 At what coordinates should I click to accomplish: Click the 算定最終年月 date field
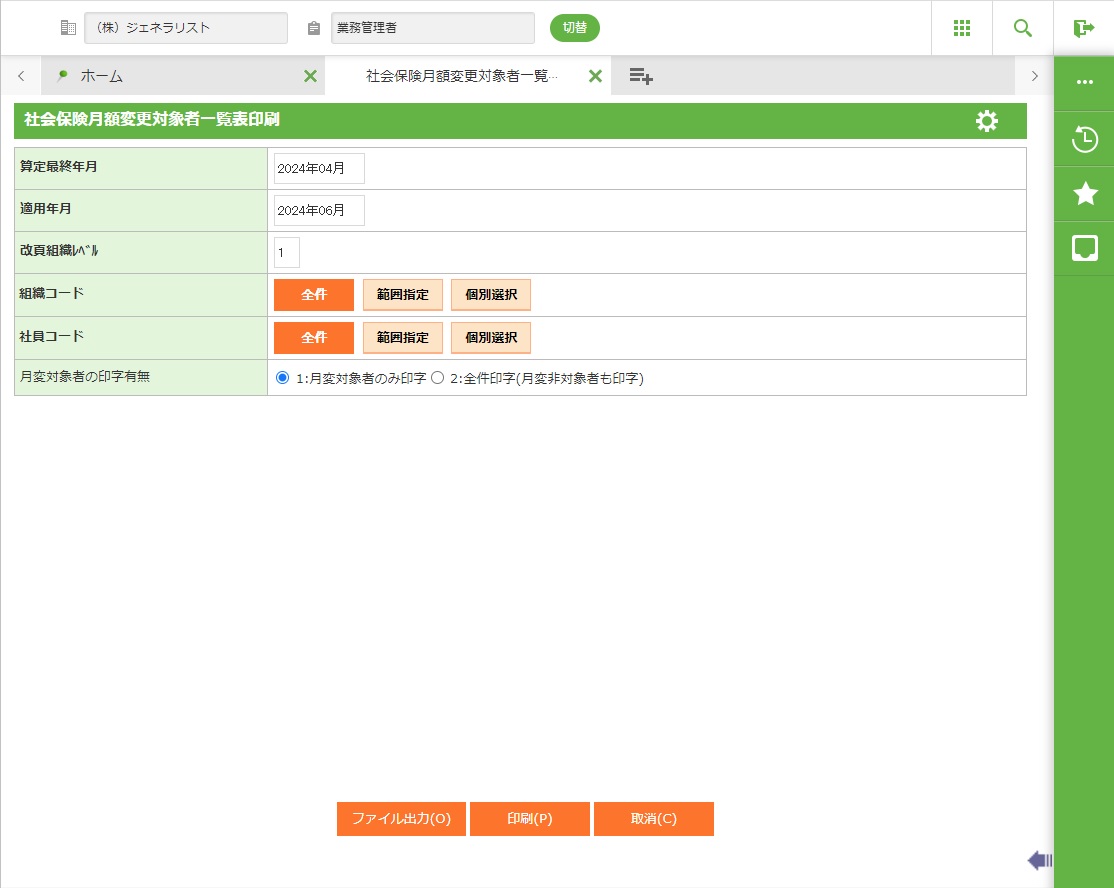[319, 168]
